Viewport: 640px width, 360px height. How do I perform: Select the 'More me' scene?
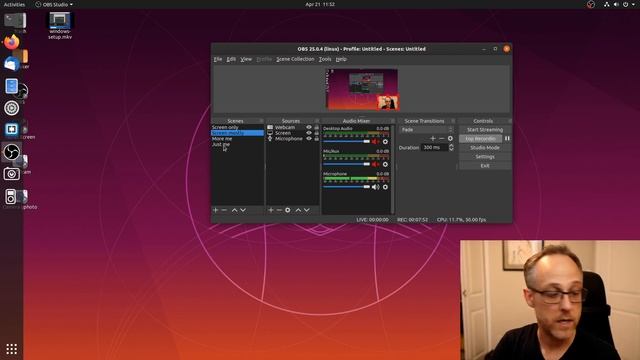coord(237,139)
